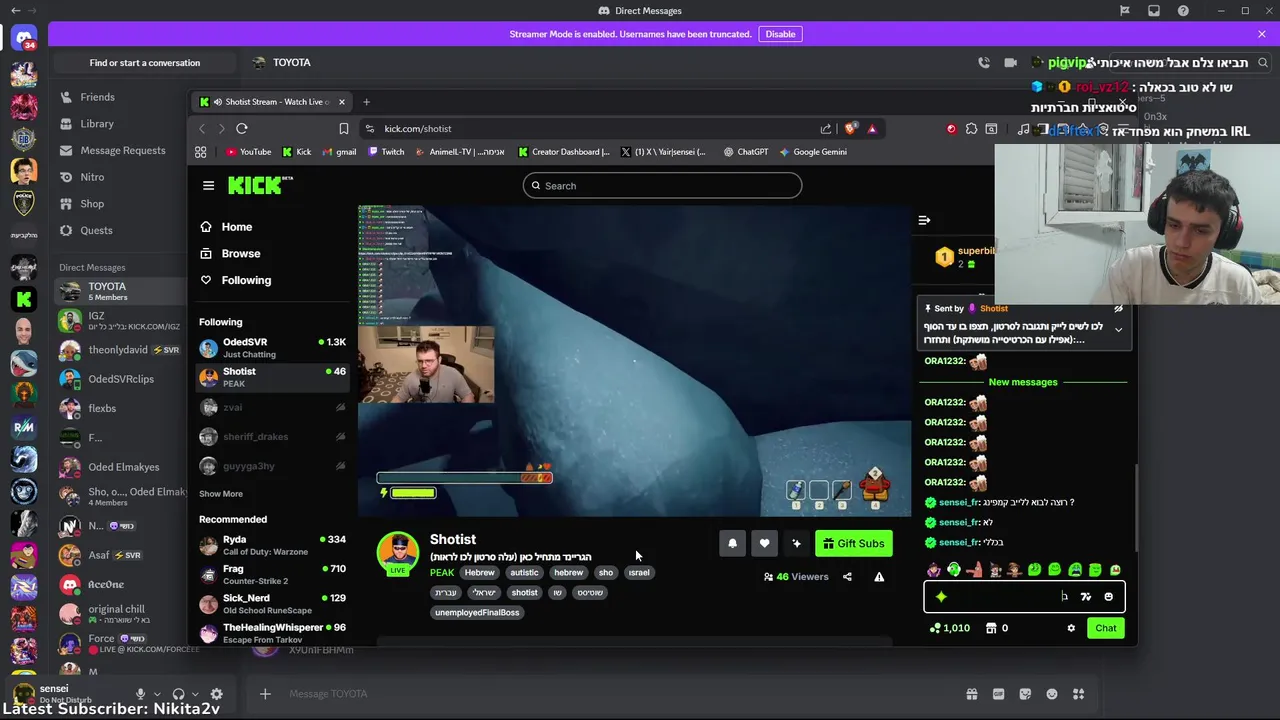
Task: Click the share icon in address bar
Action: click(826, 128)
